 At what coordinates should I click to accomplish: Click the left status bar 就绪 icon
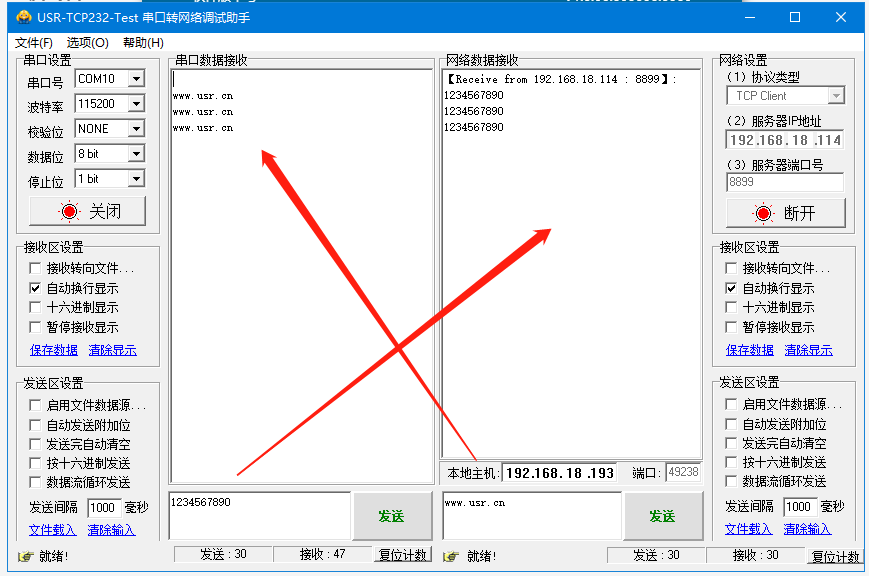[x=25, y=556]
